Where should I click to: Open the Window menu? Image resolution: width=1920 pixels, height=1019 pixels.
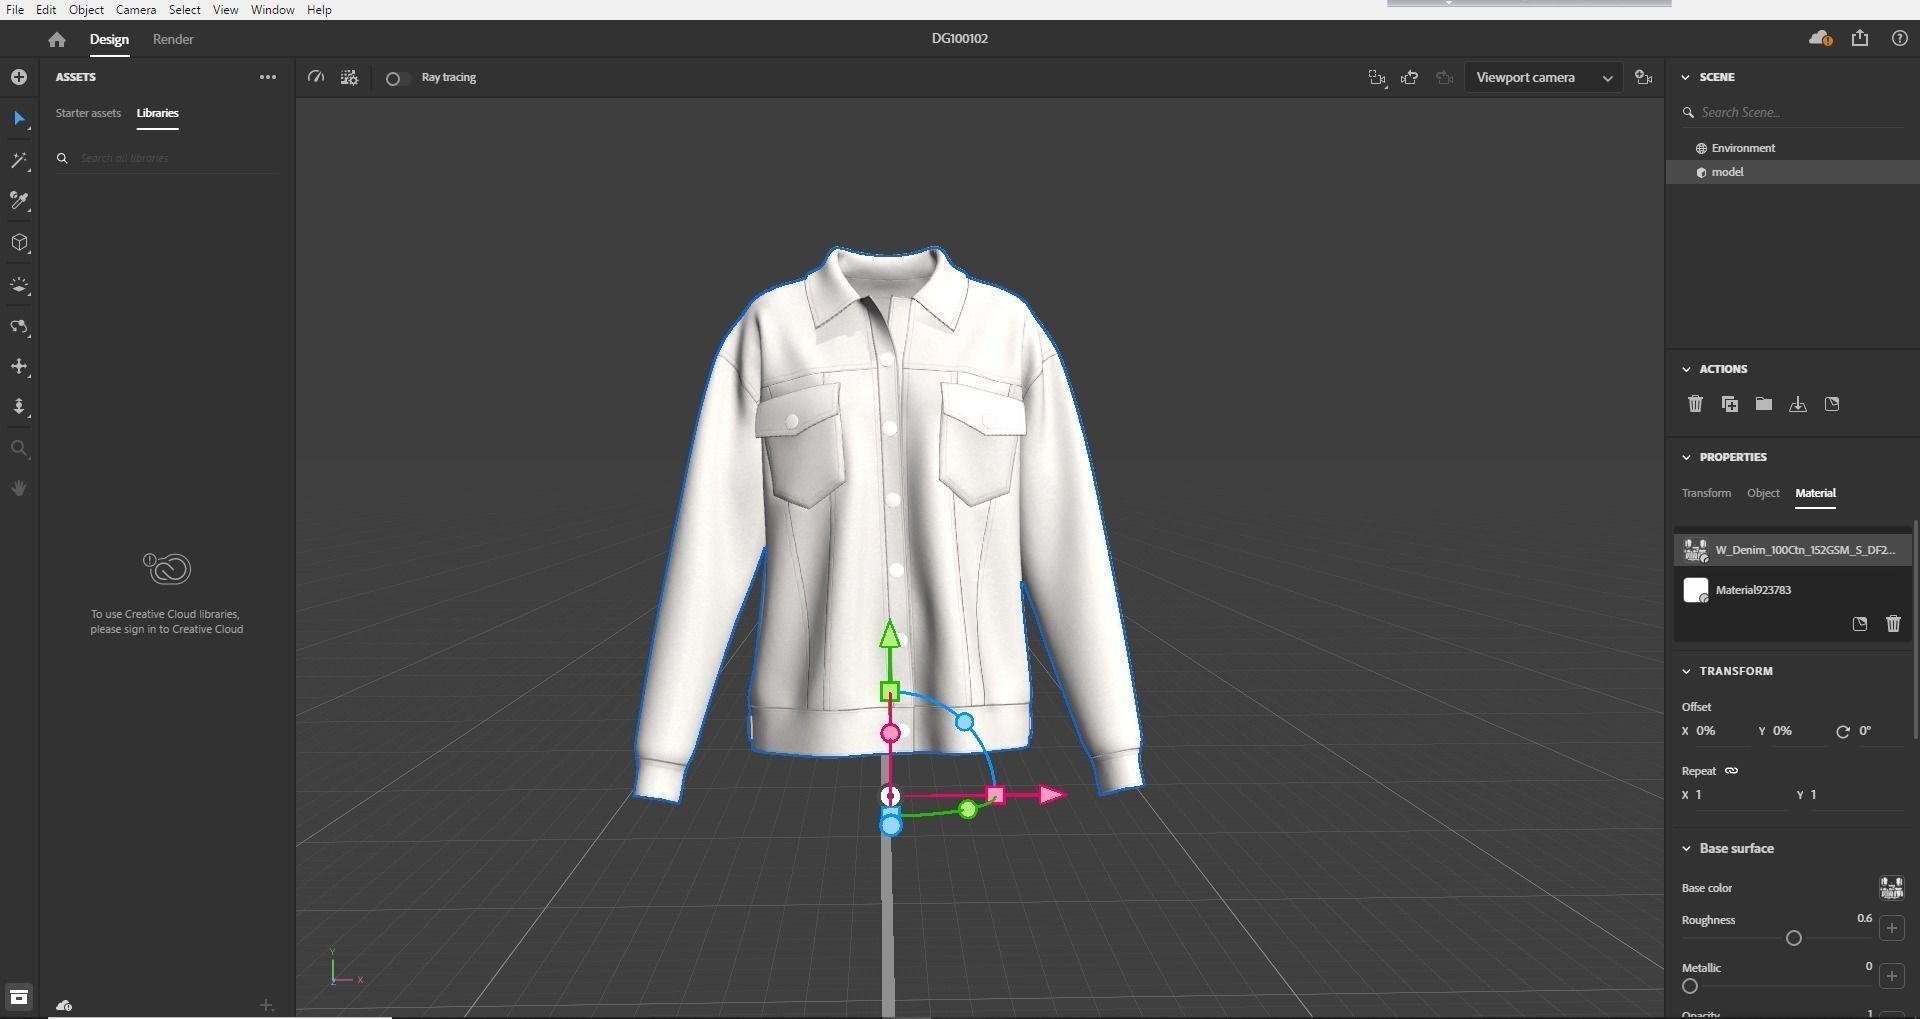click(272, 9)
